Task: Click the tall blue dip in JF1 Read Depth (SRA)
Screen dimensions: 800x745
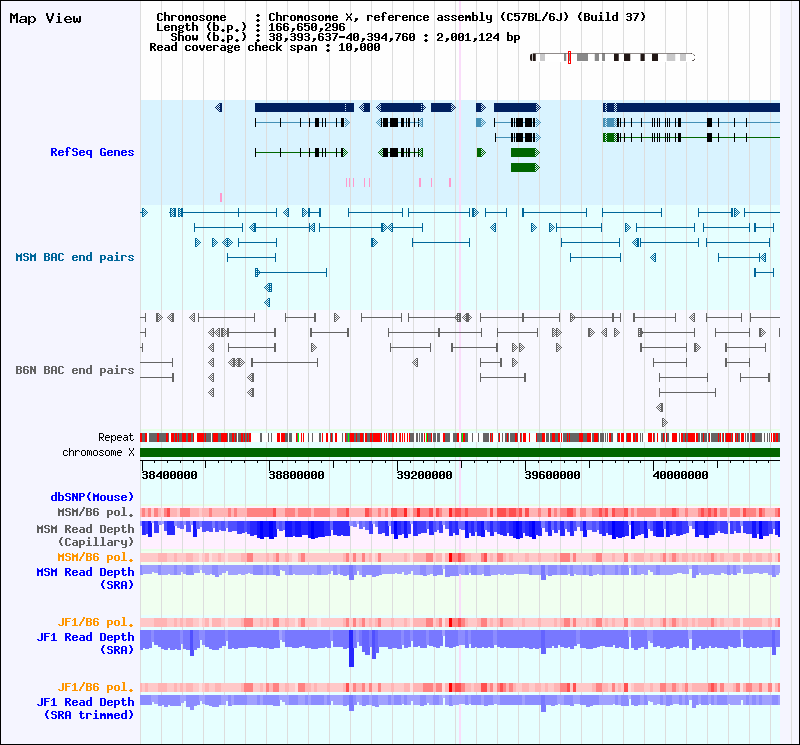Action: click(x=351, y=649)
